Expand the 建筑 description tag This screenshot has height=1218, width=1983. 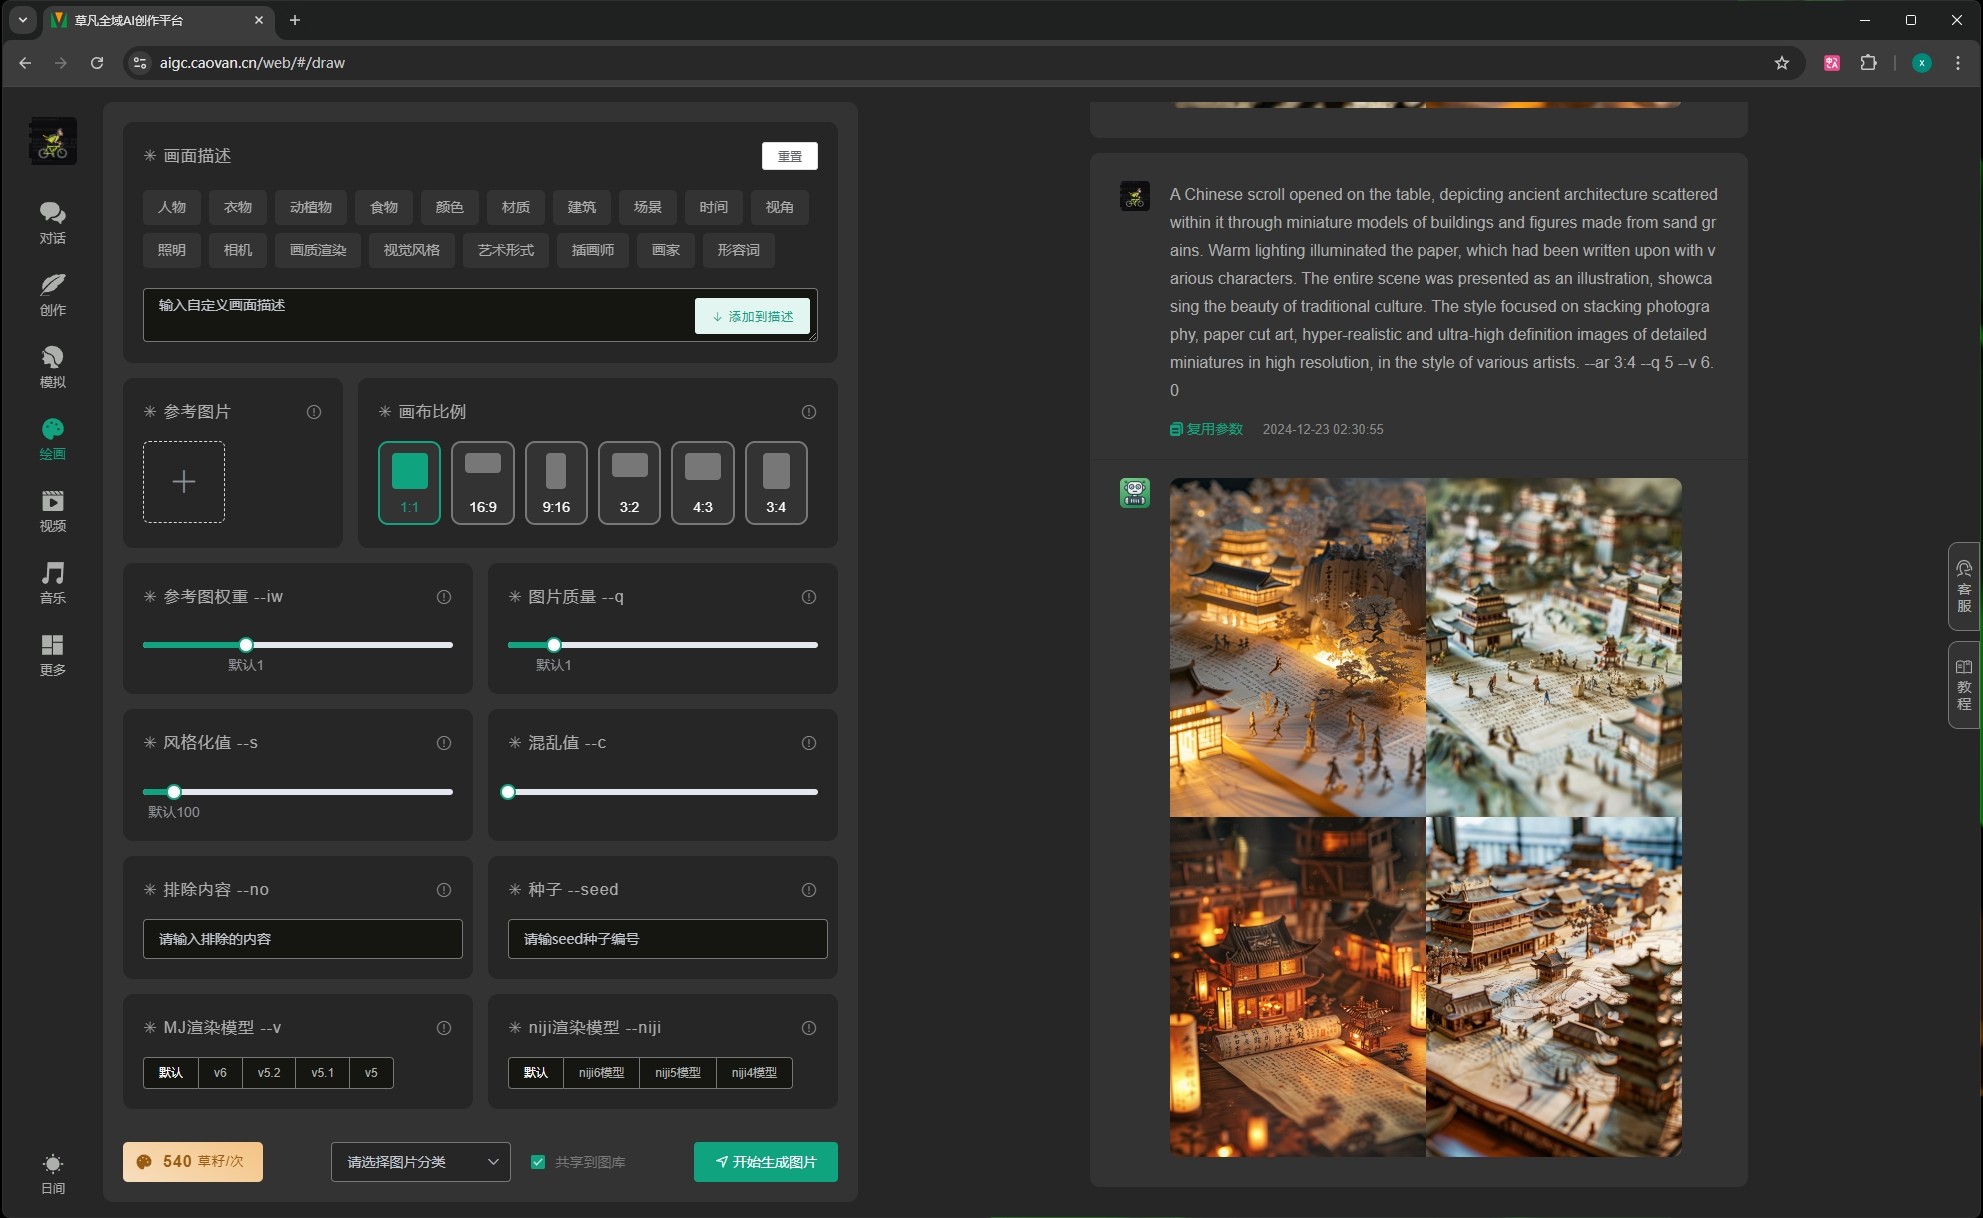tap(582, 207)
